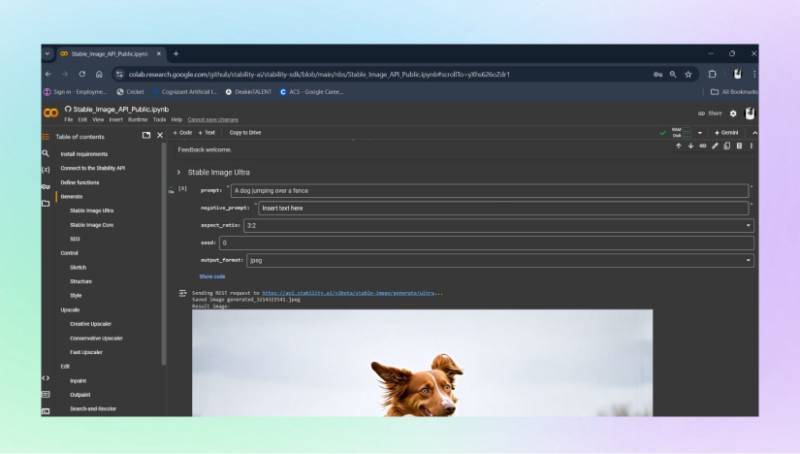The width and height of the screenshot is (800, 454).
Task: Open the zoom magnifier icon in address bar
Action: (x=673, y=74)
